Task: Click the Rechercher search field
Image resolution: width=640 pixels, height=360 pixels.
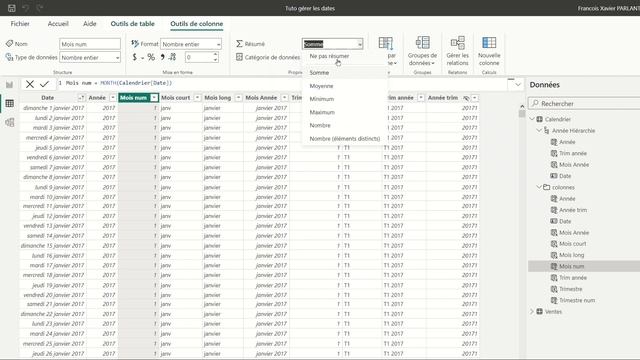Action: coord(584,104)
